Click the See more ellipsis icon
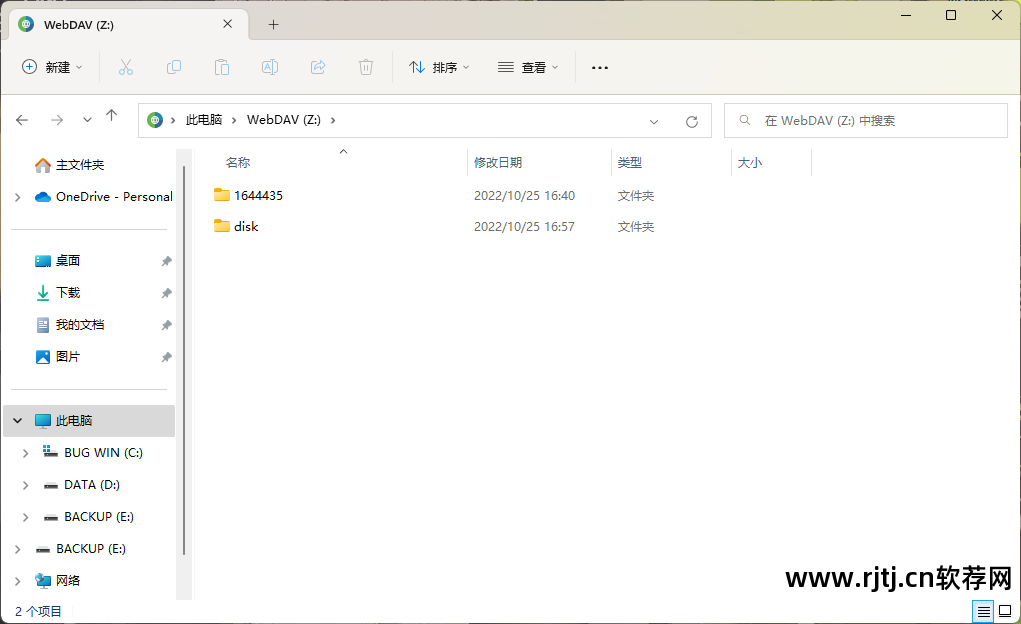1021x624 pixels. tap(599, 67)
